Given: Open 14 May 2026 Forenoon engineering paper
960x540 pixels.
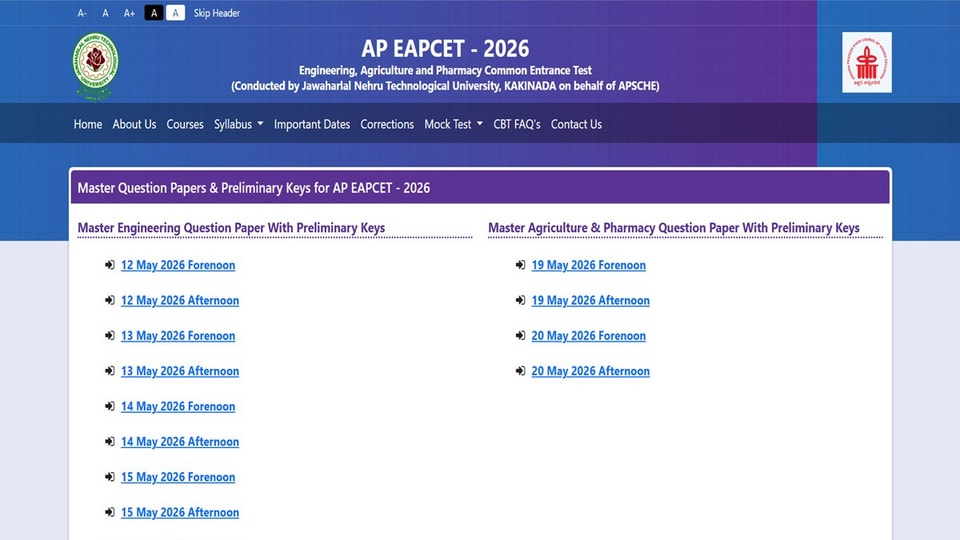Looking at the screenshot, I should (x=178, y=407).
